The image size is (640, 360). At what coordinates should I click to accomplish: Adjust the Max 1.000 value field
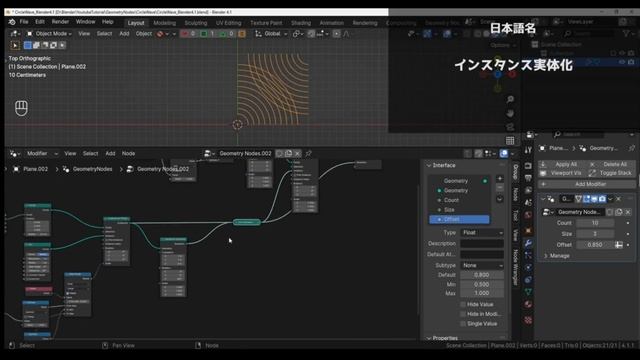pos(482,293)
